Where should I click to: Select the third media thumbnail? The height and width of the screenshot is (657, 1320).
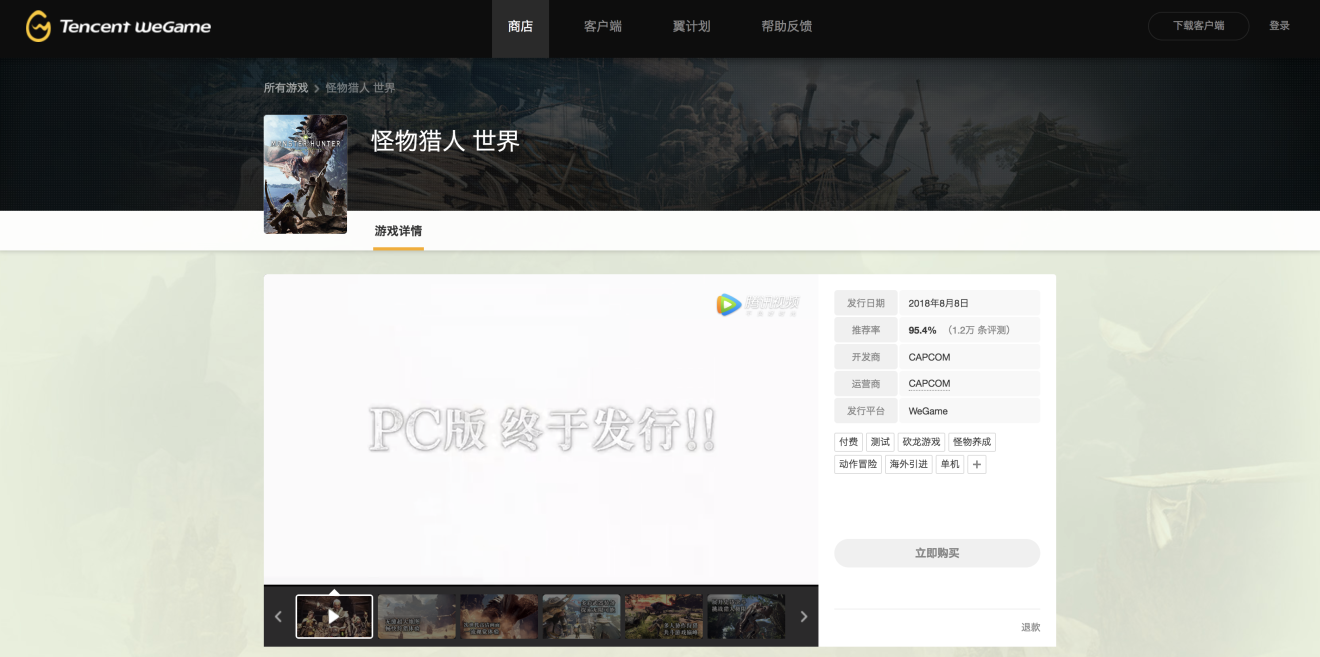tap(499, 617)
